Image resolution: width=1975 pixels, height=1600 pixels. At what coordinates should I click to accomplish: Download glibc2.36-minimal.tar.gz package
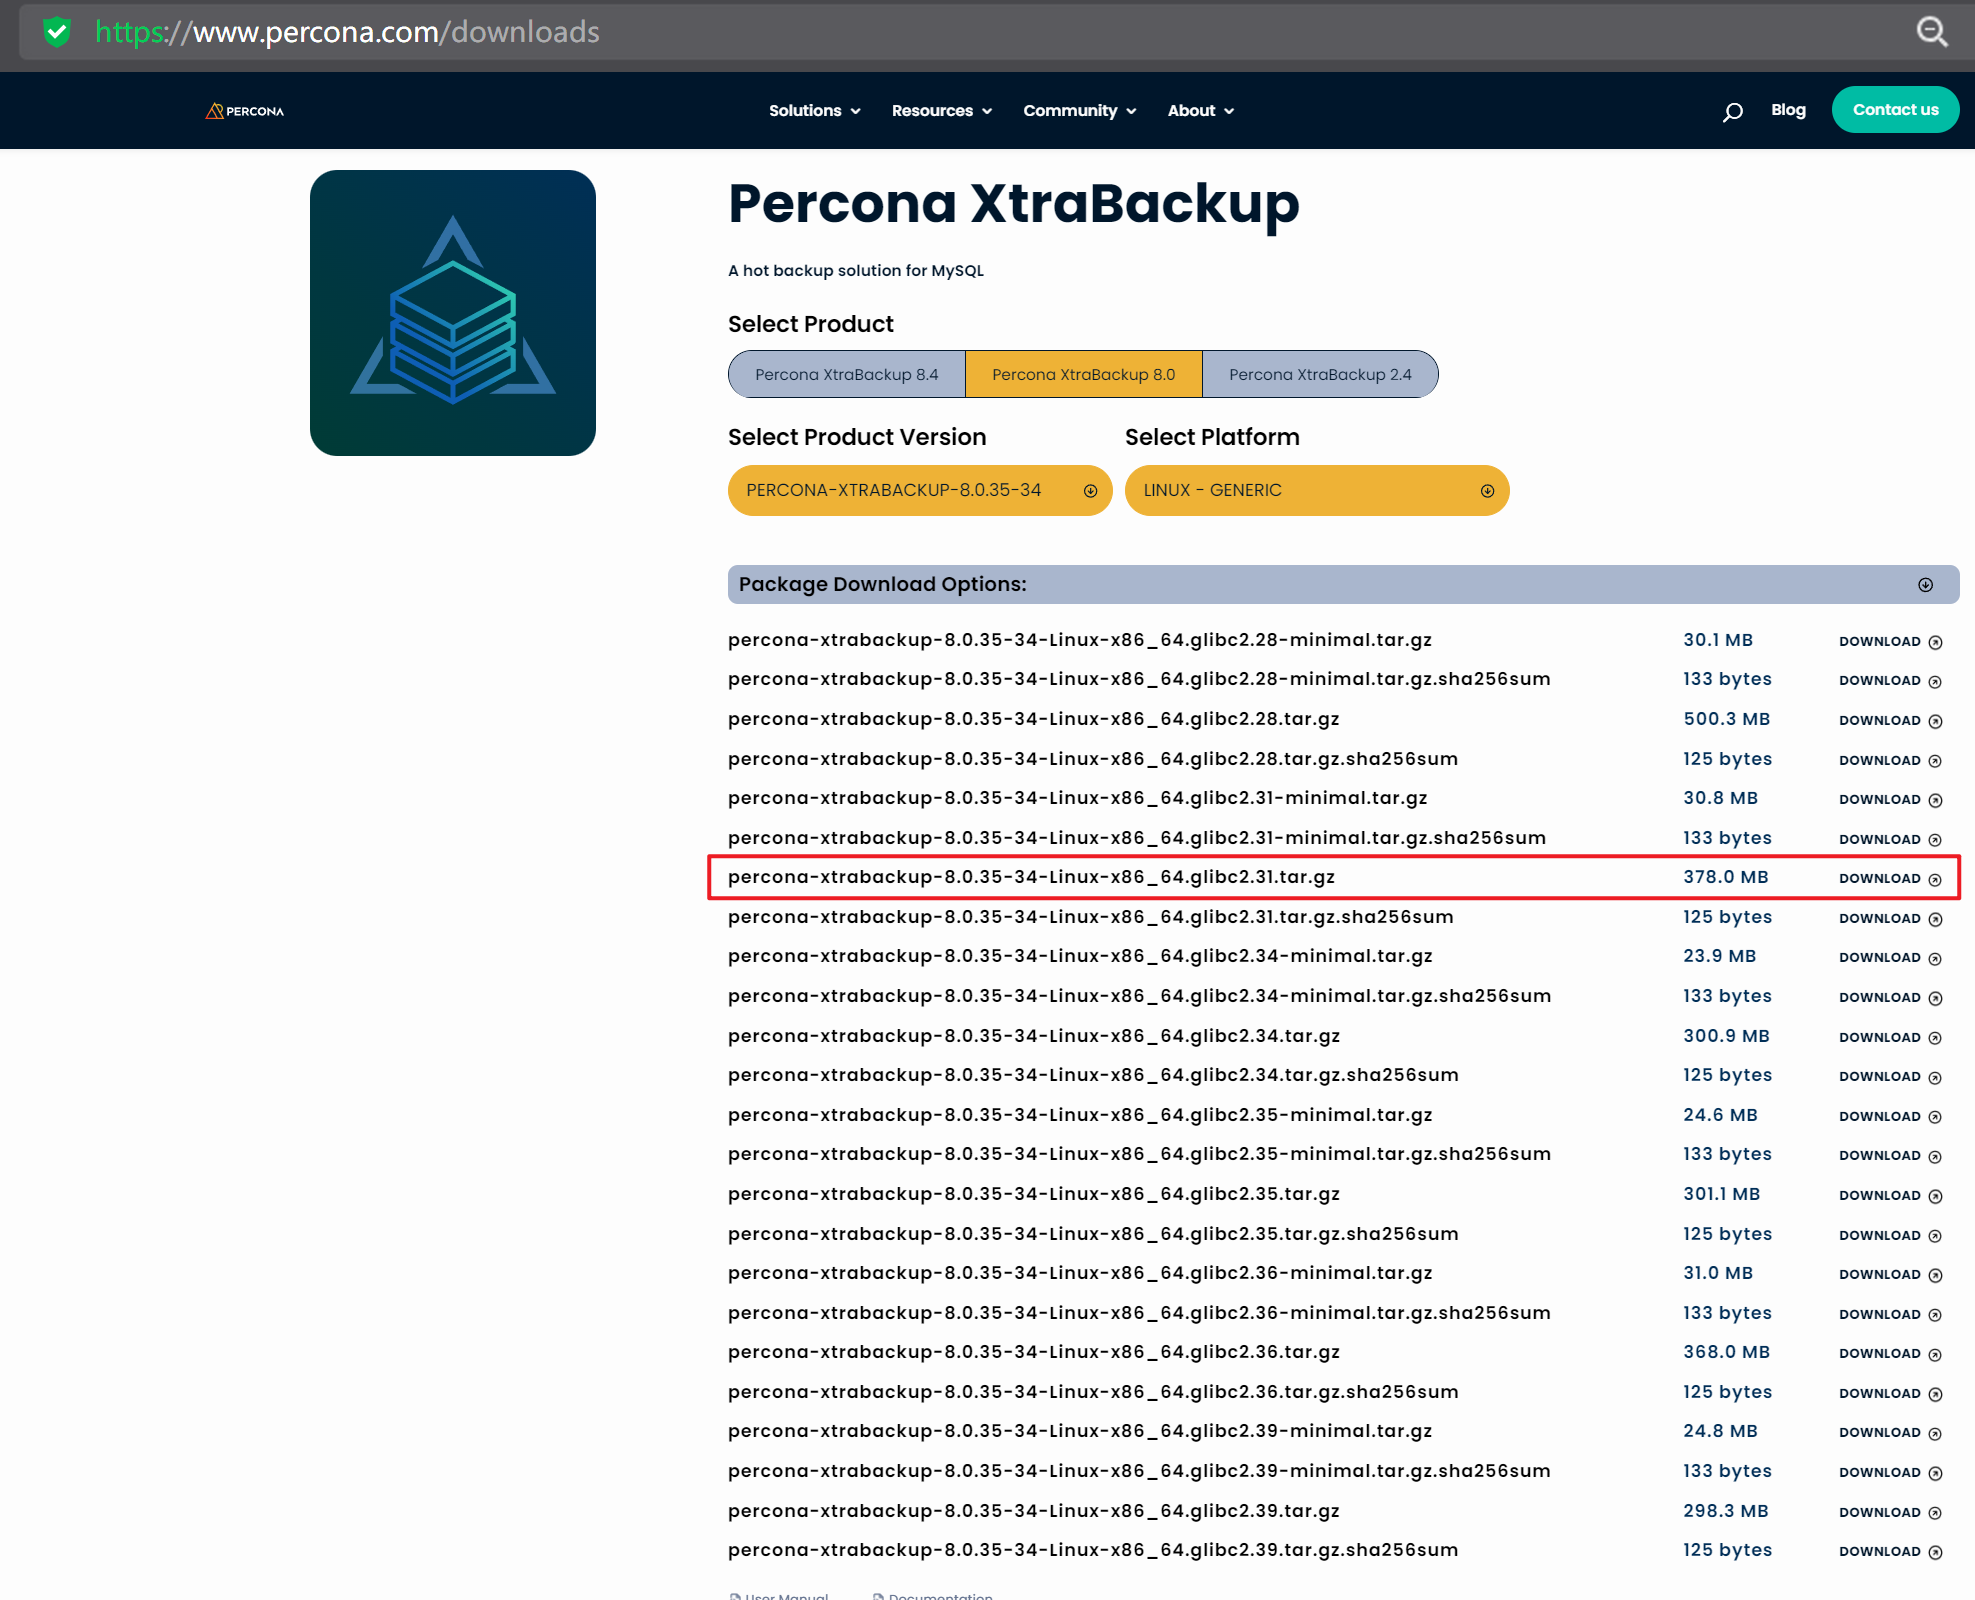[x=1890, y=1274]
